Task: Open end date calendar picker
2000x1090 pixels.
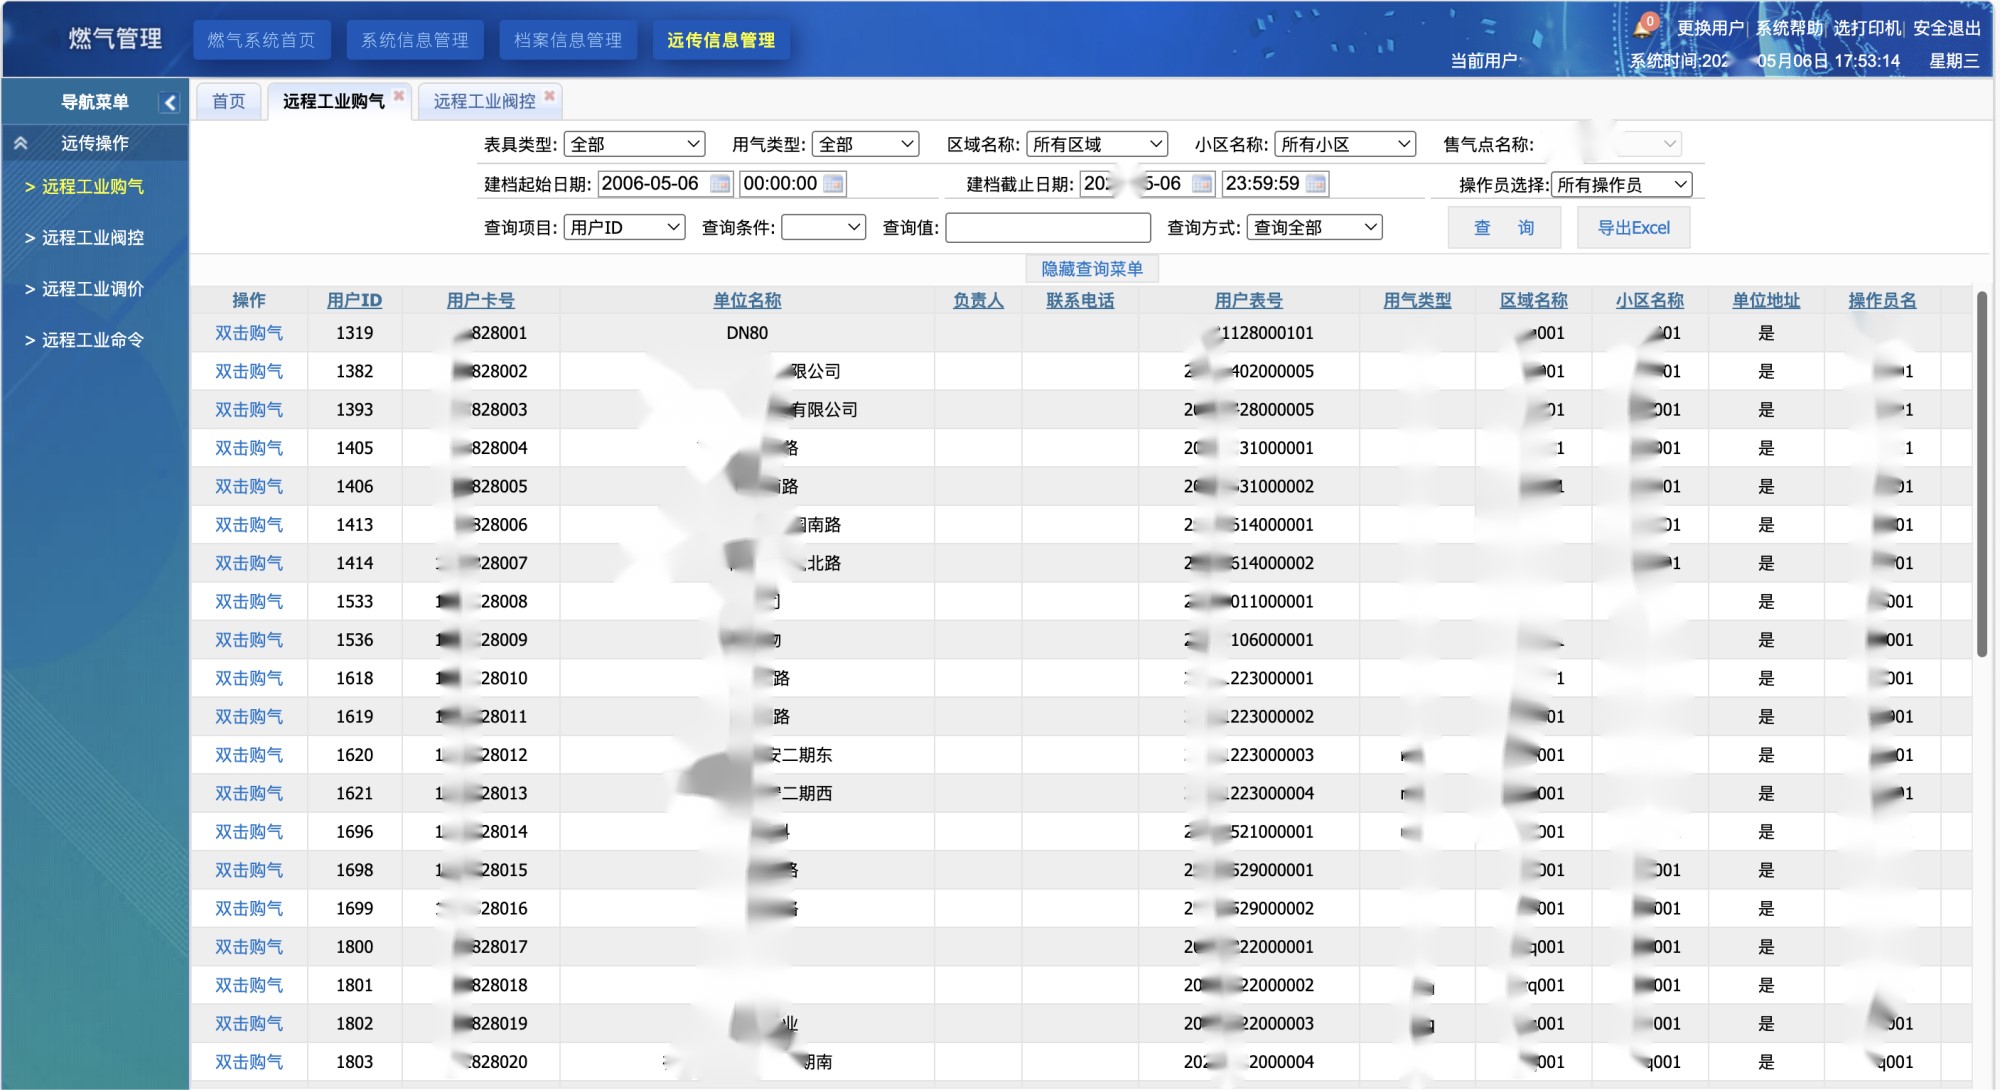Action: pyautogui.click(x=1202, y=184)
